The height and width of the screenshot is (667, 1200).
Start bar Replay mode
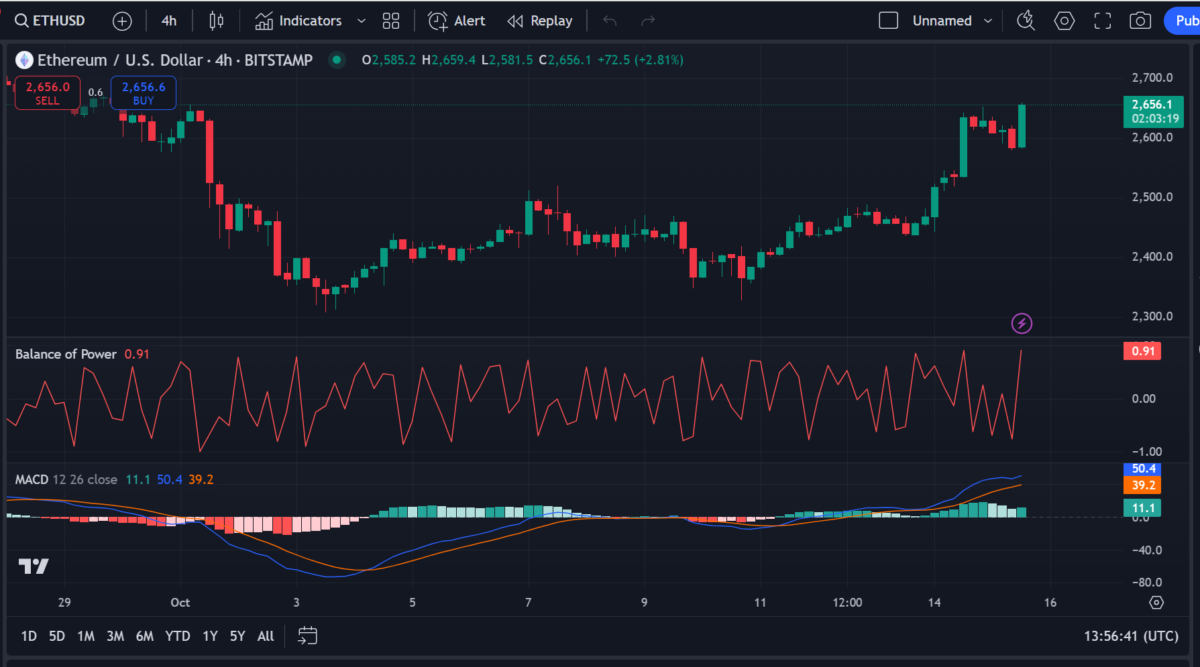tap(540, 20)
